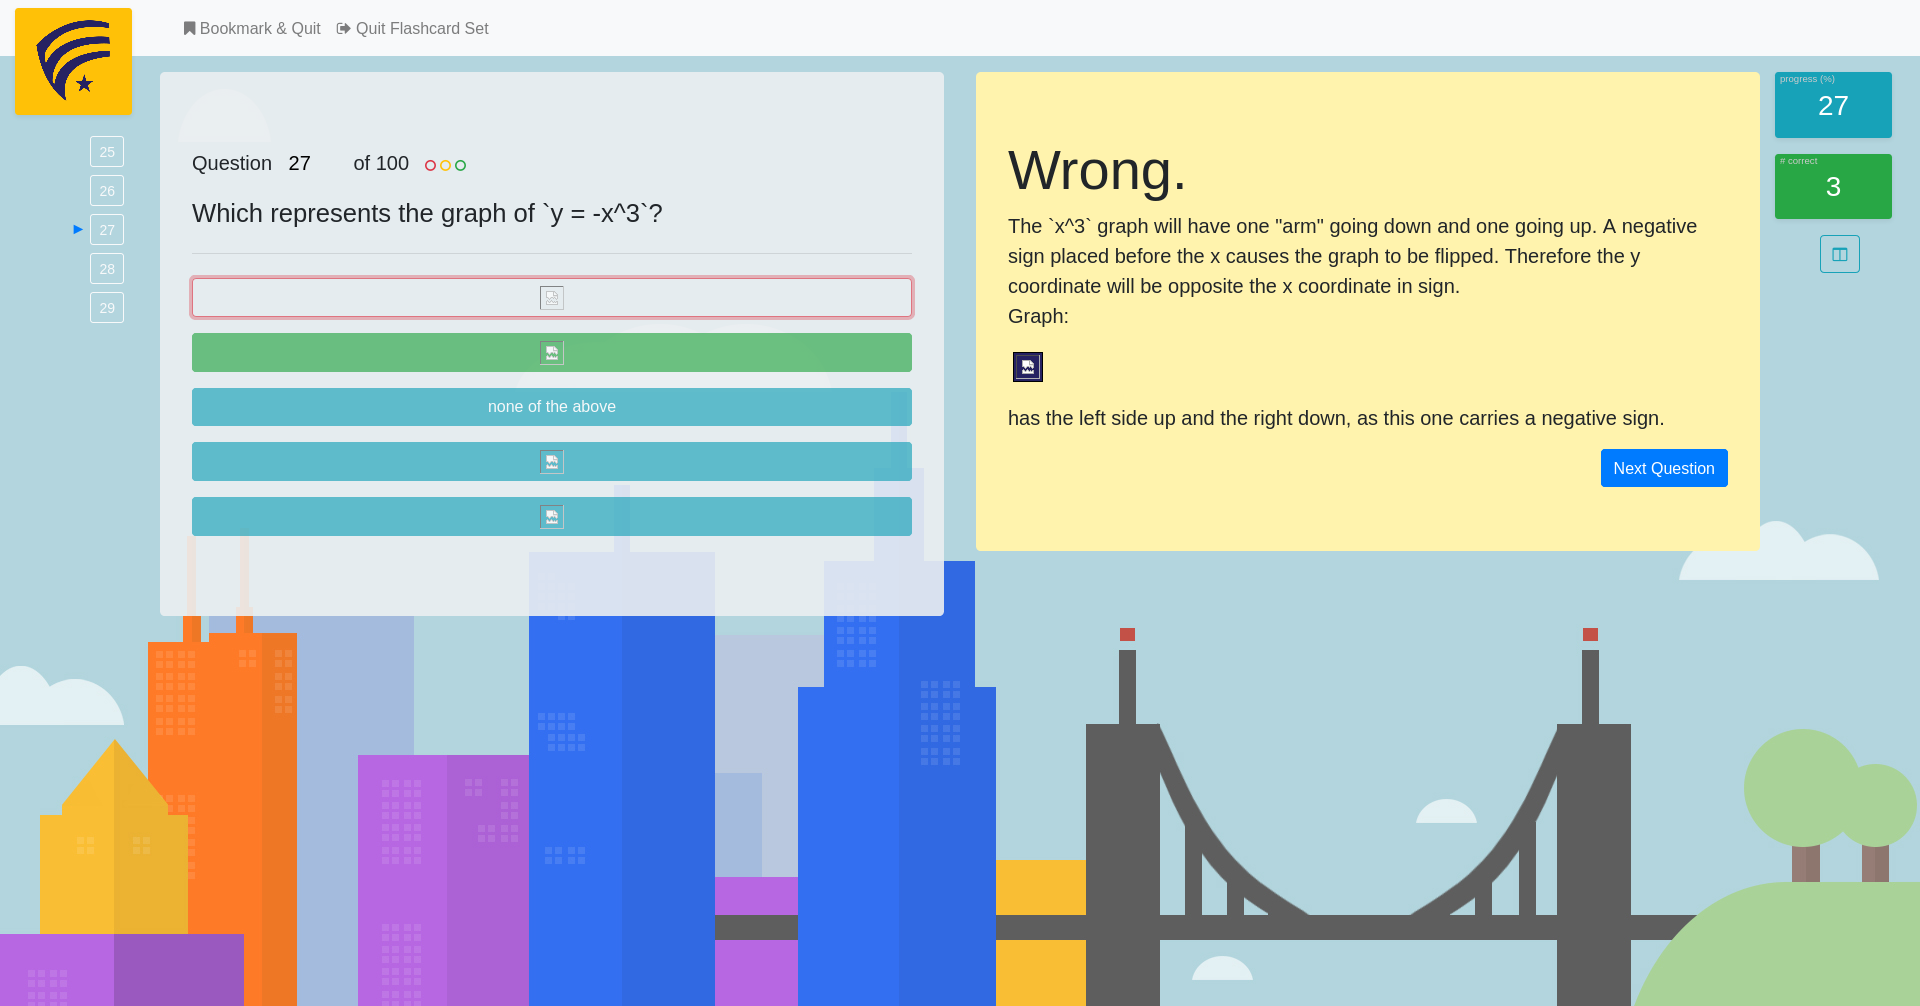Toggle the split layout icon button
The height and width of the screenshot is (1006, 1920).
coord(1840,254)
